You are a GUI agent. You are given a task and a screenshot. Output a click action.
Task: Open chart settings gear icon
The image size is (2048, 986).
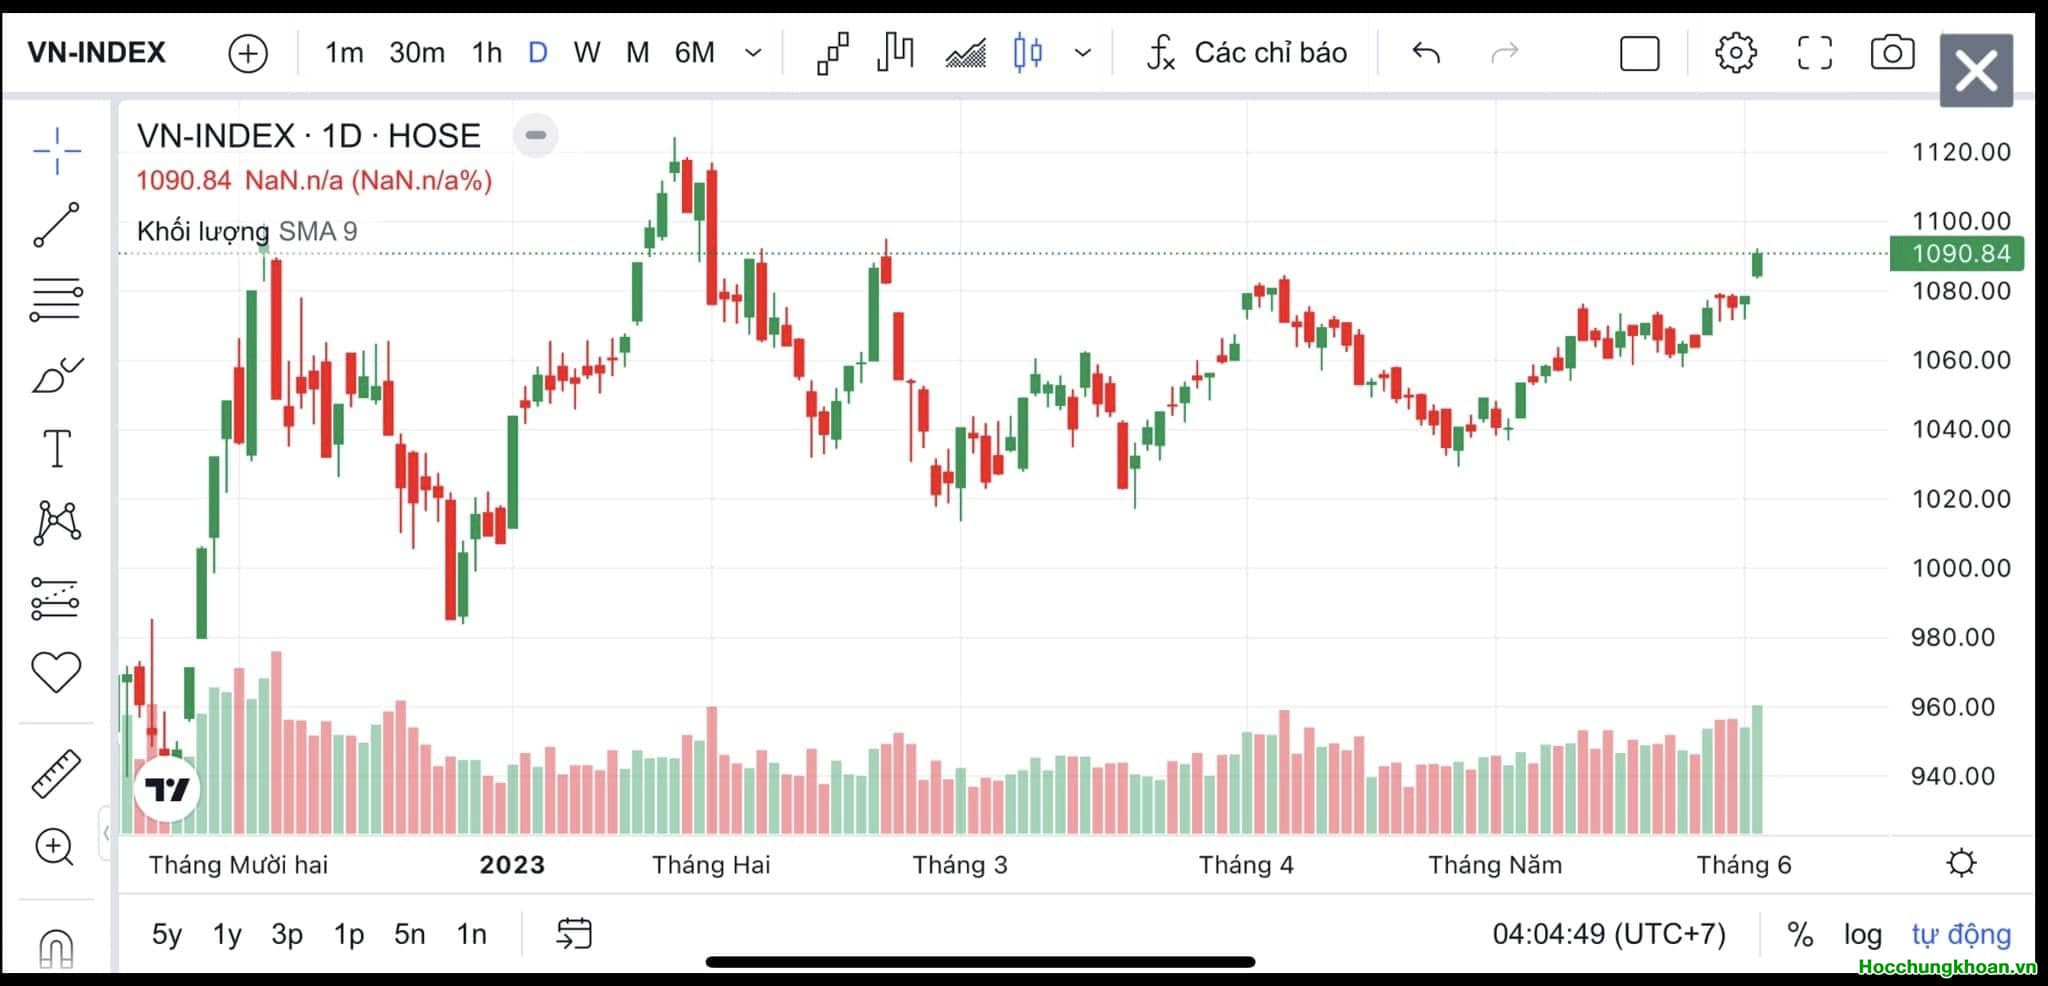[x=1735, y=53]
